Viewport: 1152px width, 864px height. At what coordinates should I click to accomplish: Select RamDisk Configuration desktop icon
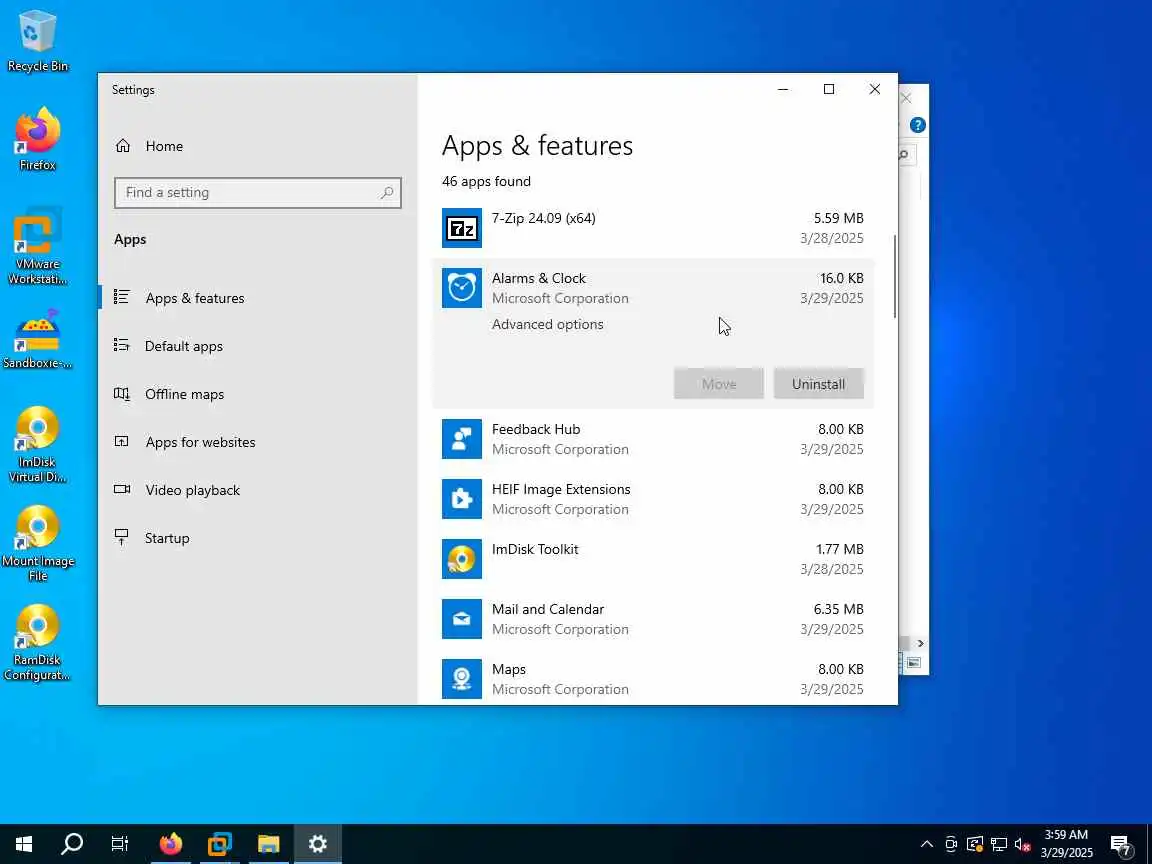click(37, 643)
